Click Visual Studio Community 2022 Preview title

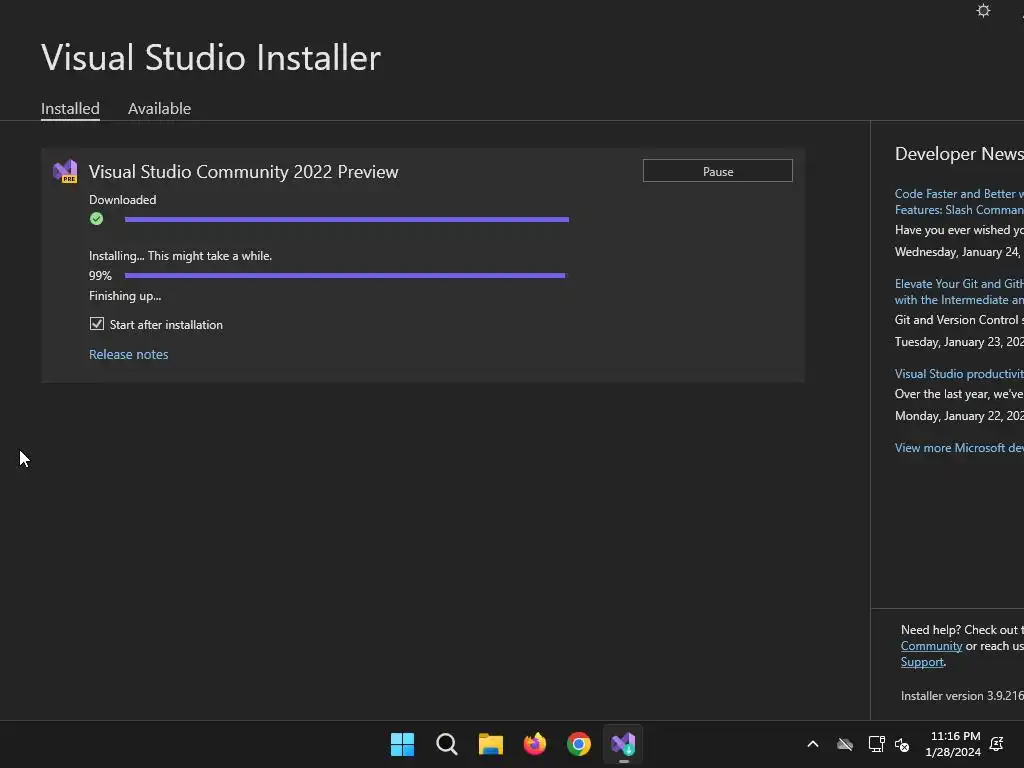tap(244, 172)
